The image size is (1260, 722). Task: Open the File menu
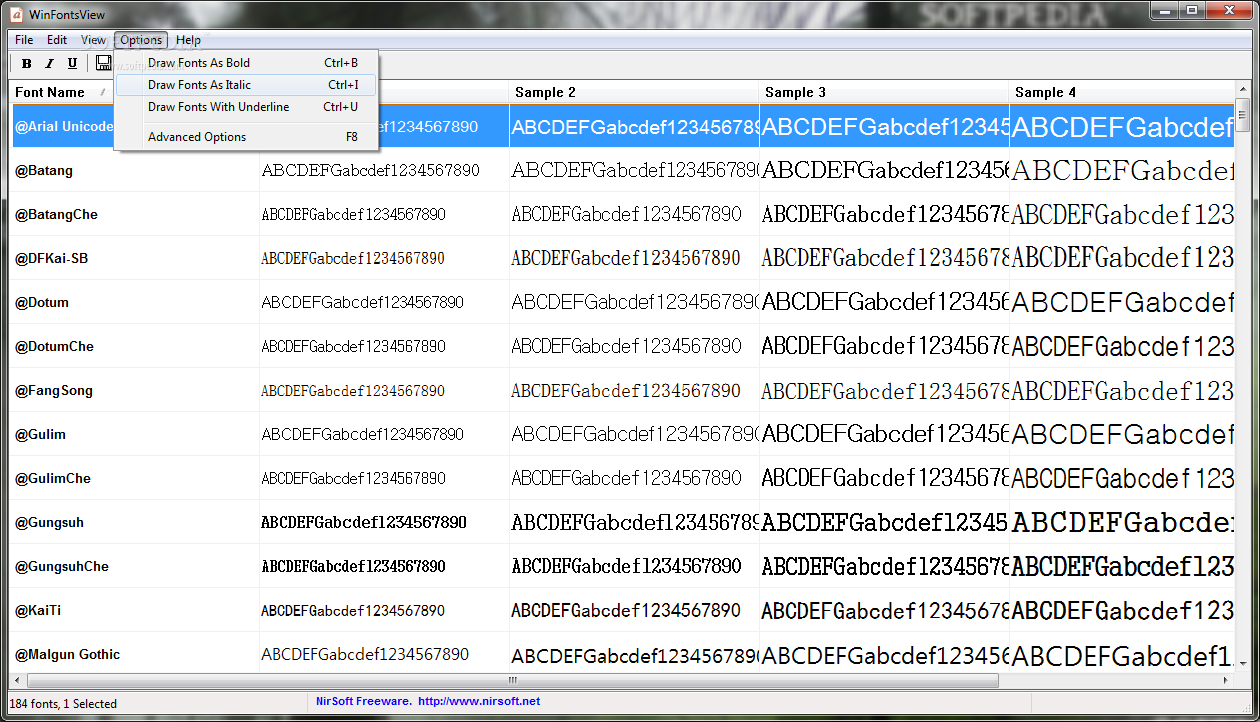click(x=24, y=40)
